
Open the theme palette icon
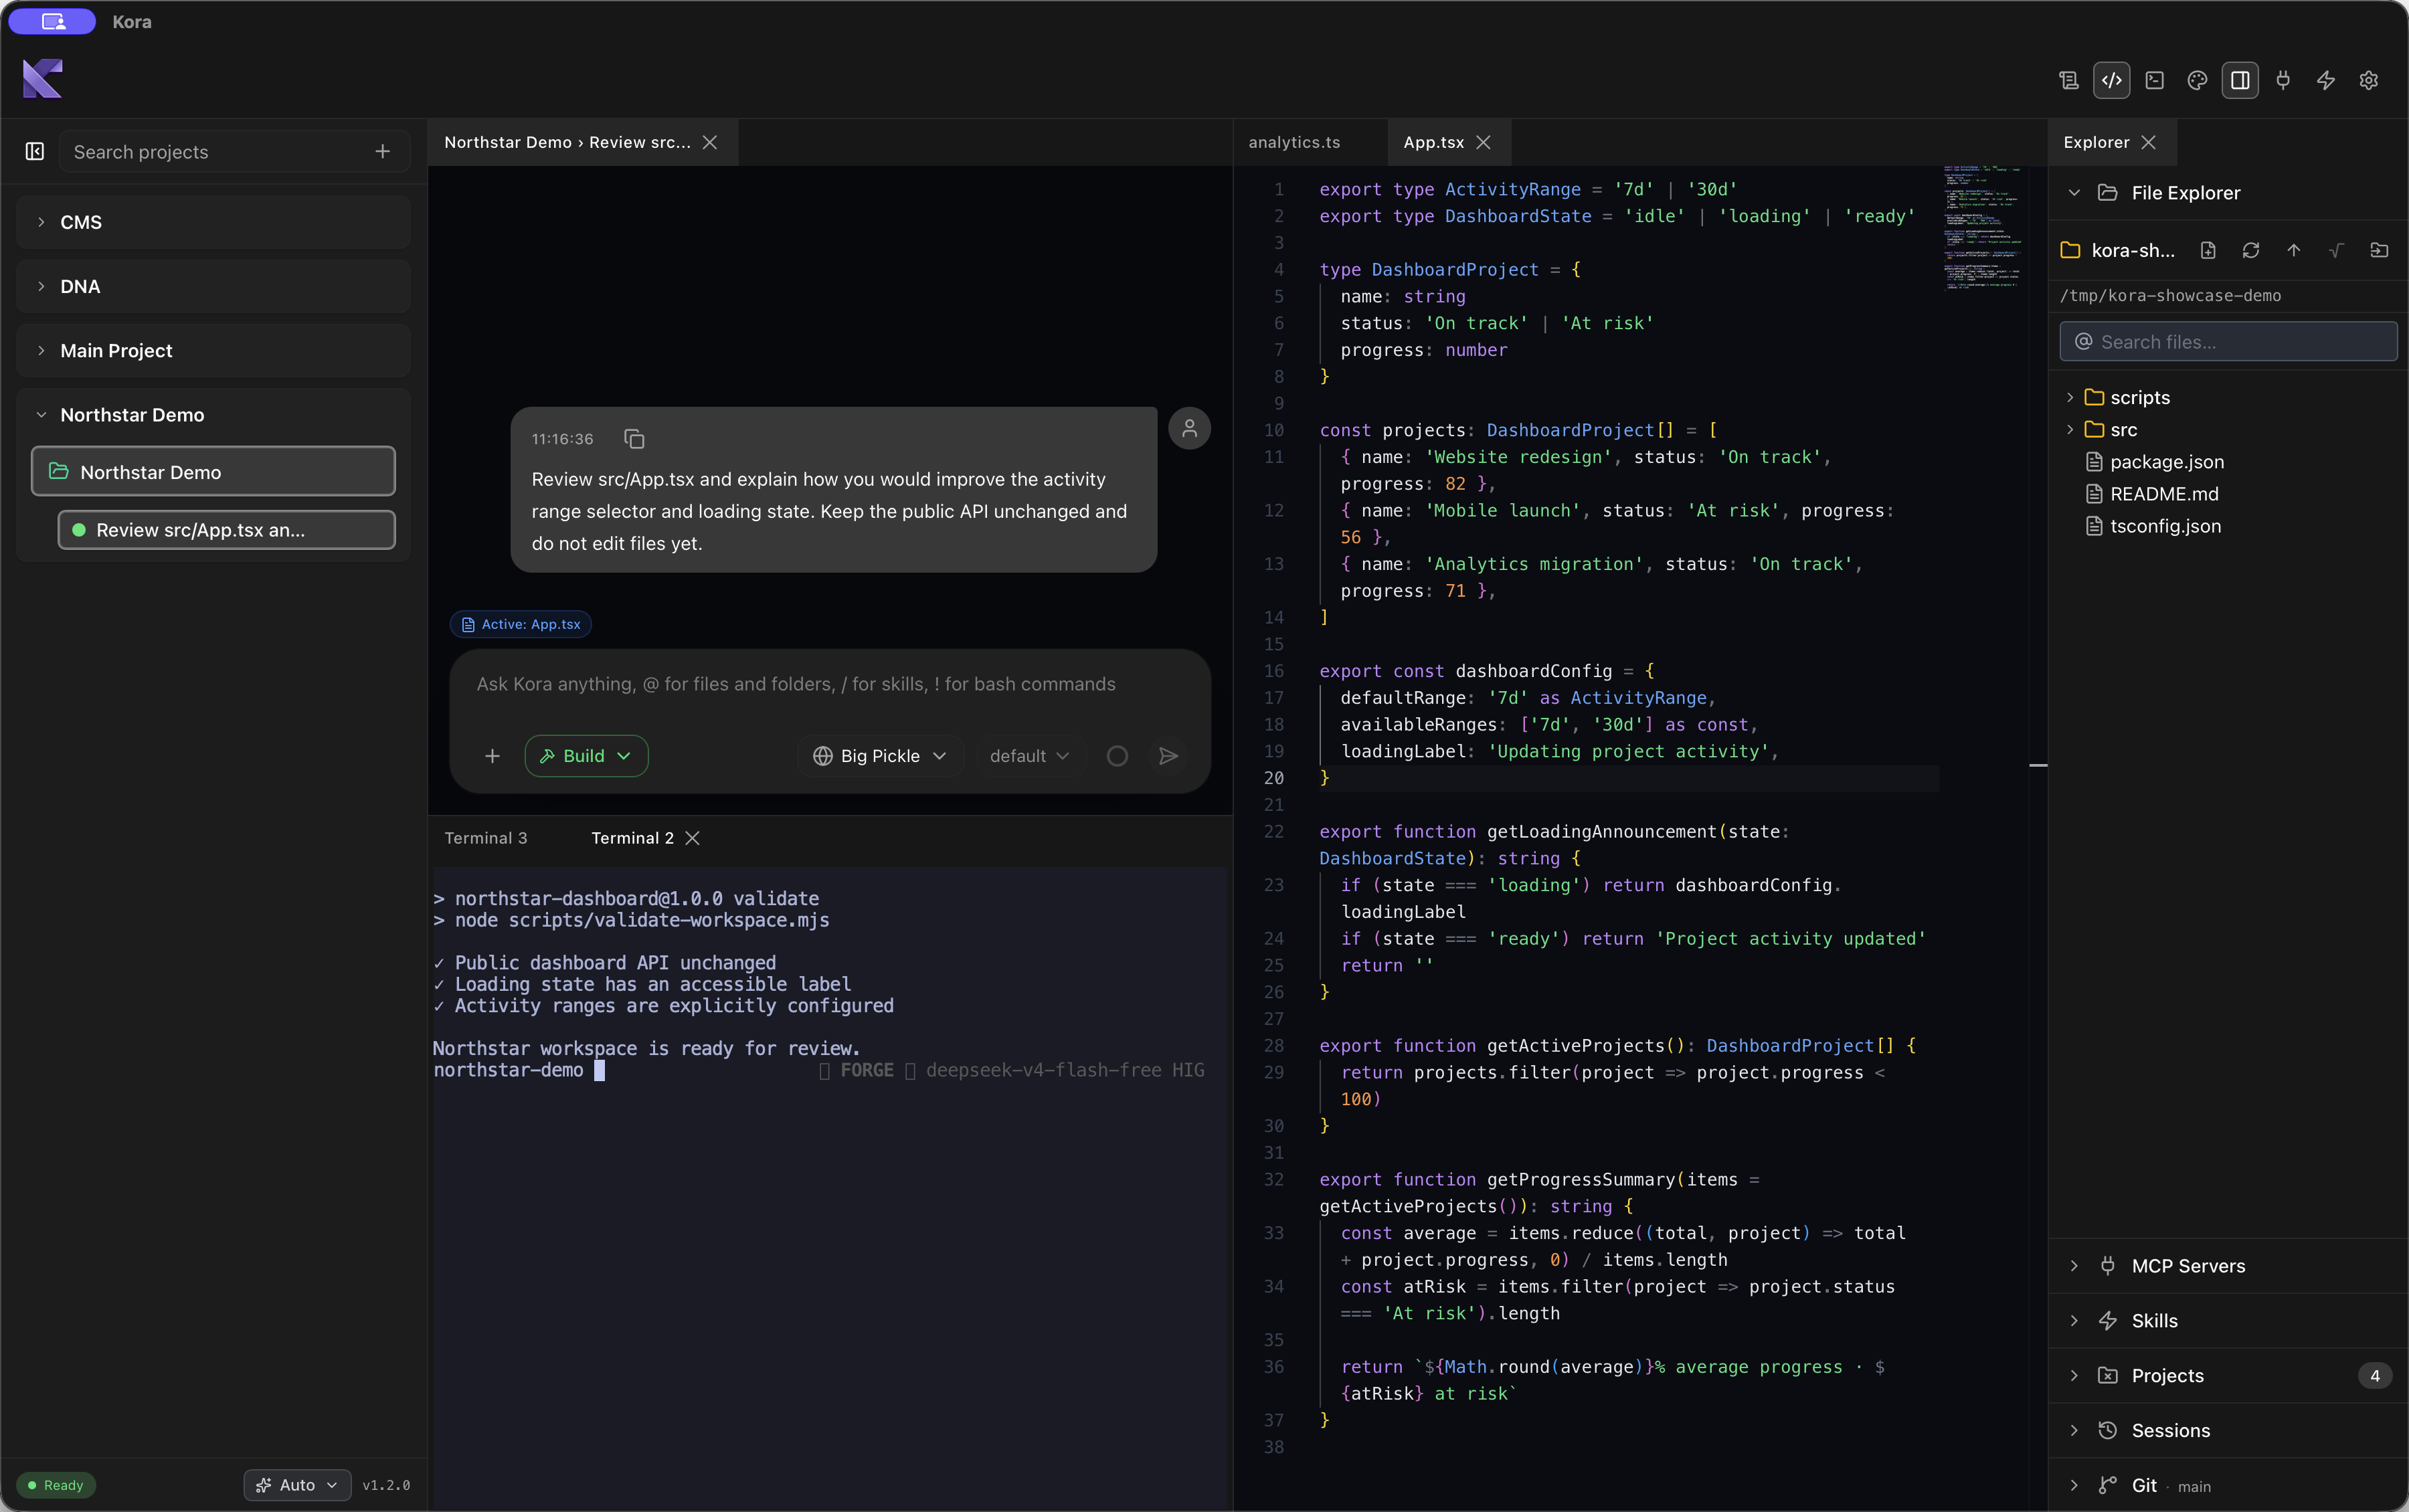2197,80
